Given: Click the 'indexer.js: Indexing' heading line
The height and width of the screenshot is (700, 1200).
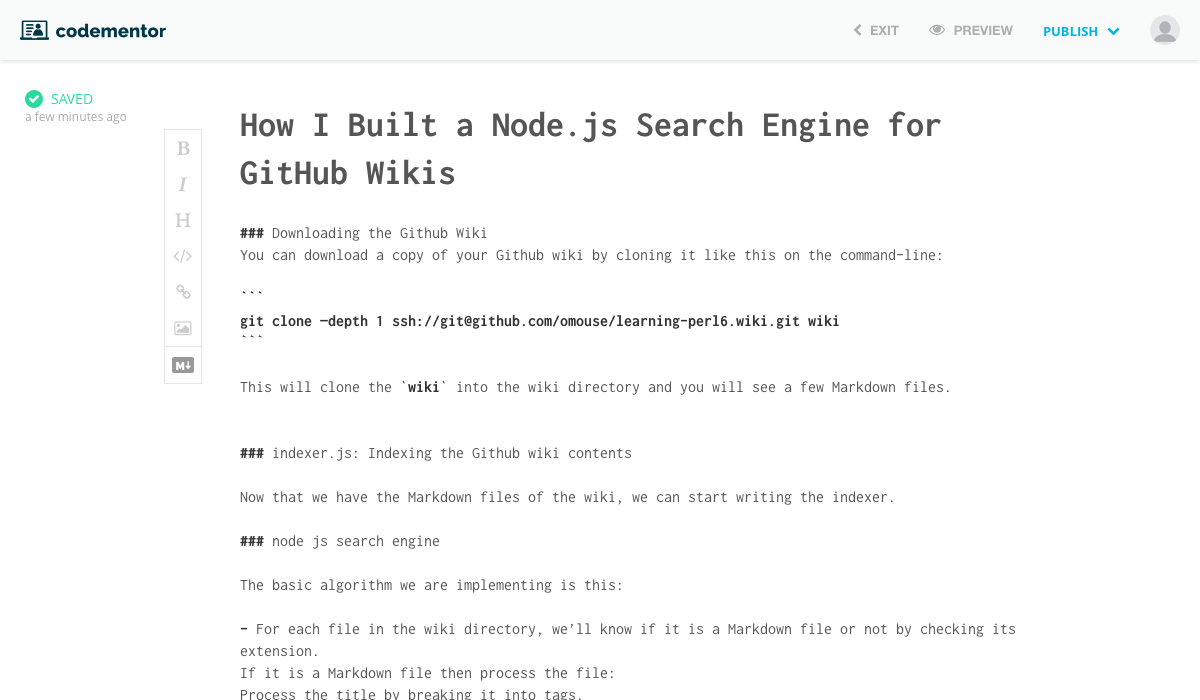Looking at the screenshot, I should coord(451,453).
